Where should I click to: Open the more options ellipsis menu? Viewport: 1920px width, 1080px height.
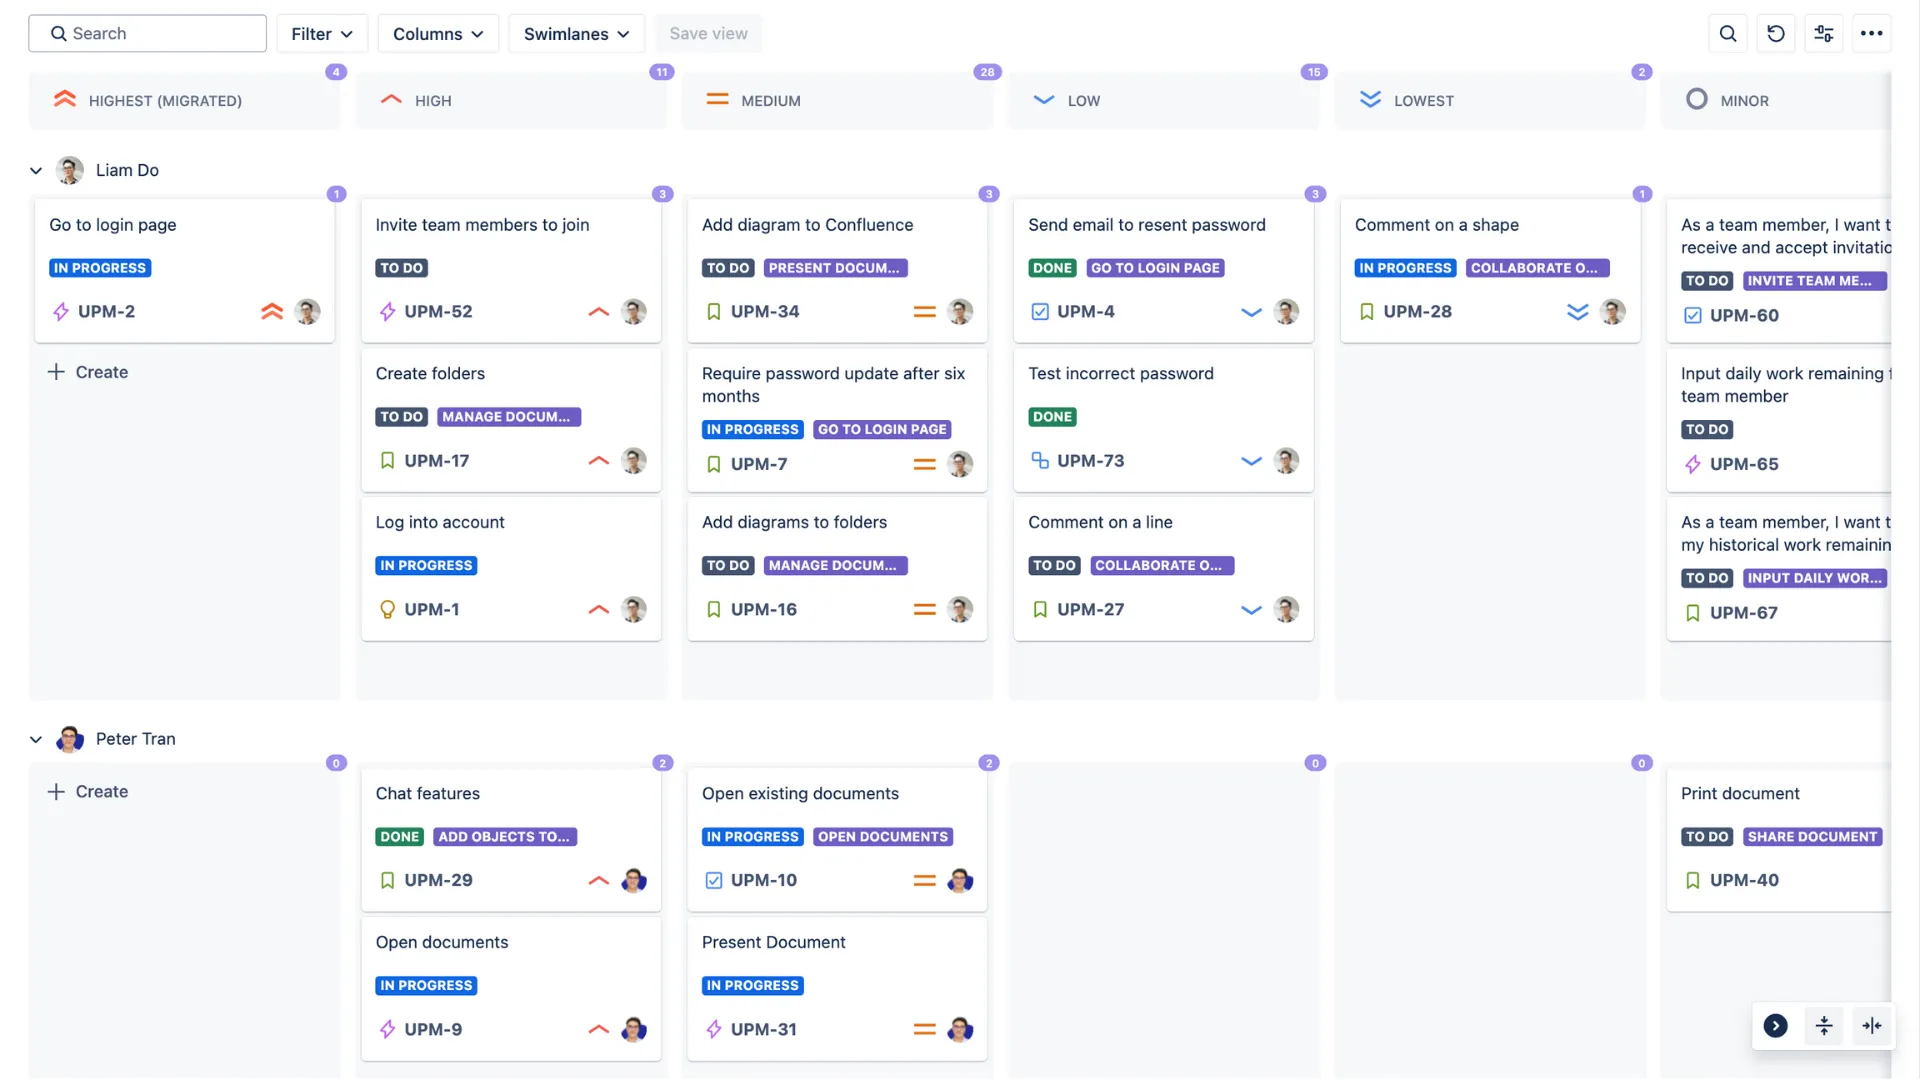coord(1871,33)
